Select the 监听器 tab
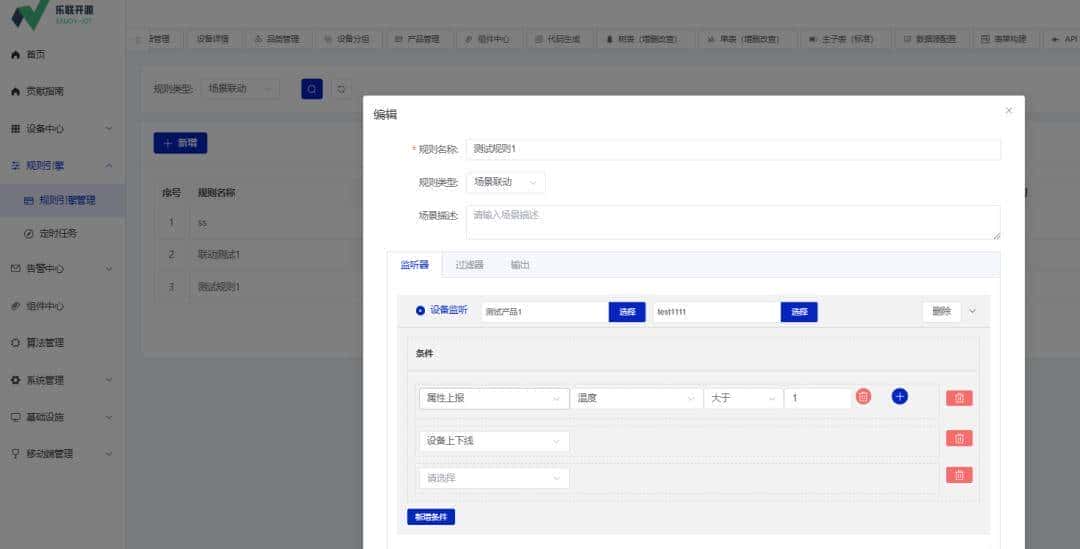Viewport: 1080px width, 549px height. click(415, 265)
